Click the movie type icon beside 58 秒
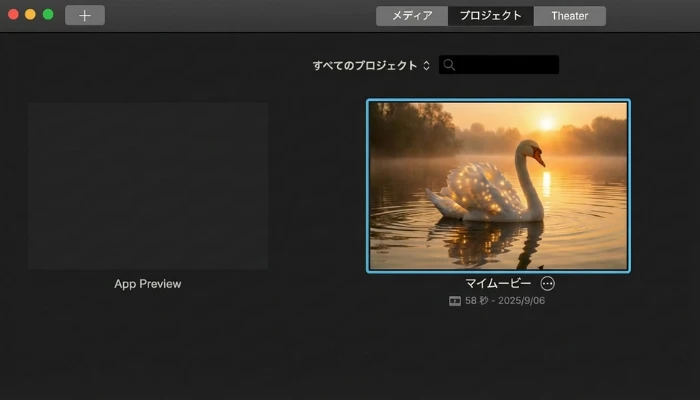The width and height of the screenshot is (700, 400). [455, 301]
